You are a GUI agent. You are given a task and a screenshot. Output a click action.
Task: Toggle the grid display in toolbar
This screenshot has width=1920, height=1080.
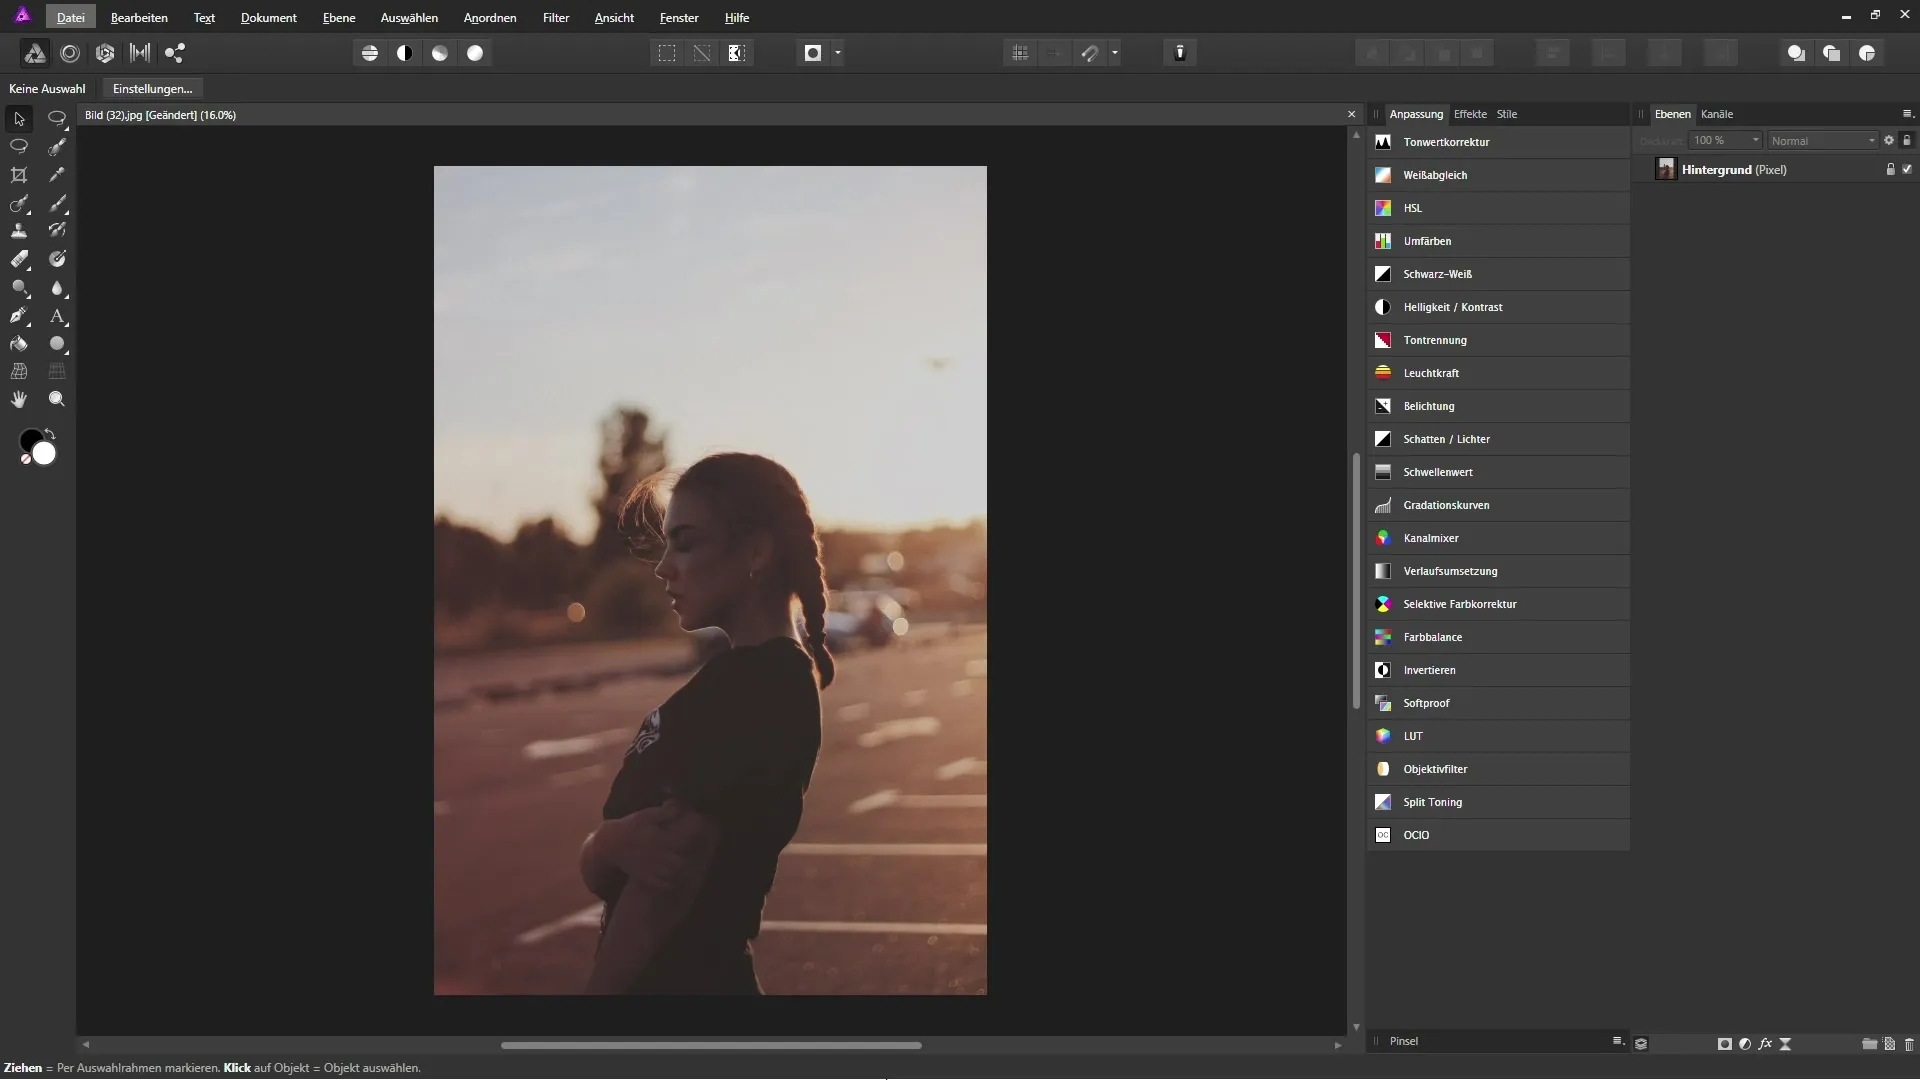[x=1020, y=53]
